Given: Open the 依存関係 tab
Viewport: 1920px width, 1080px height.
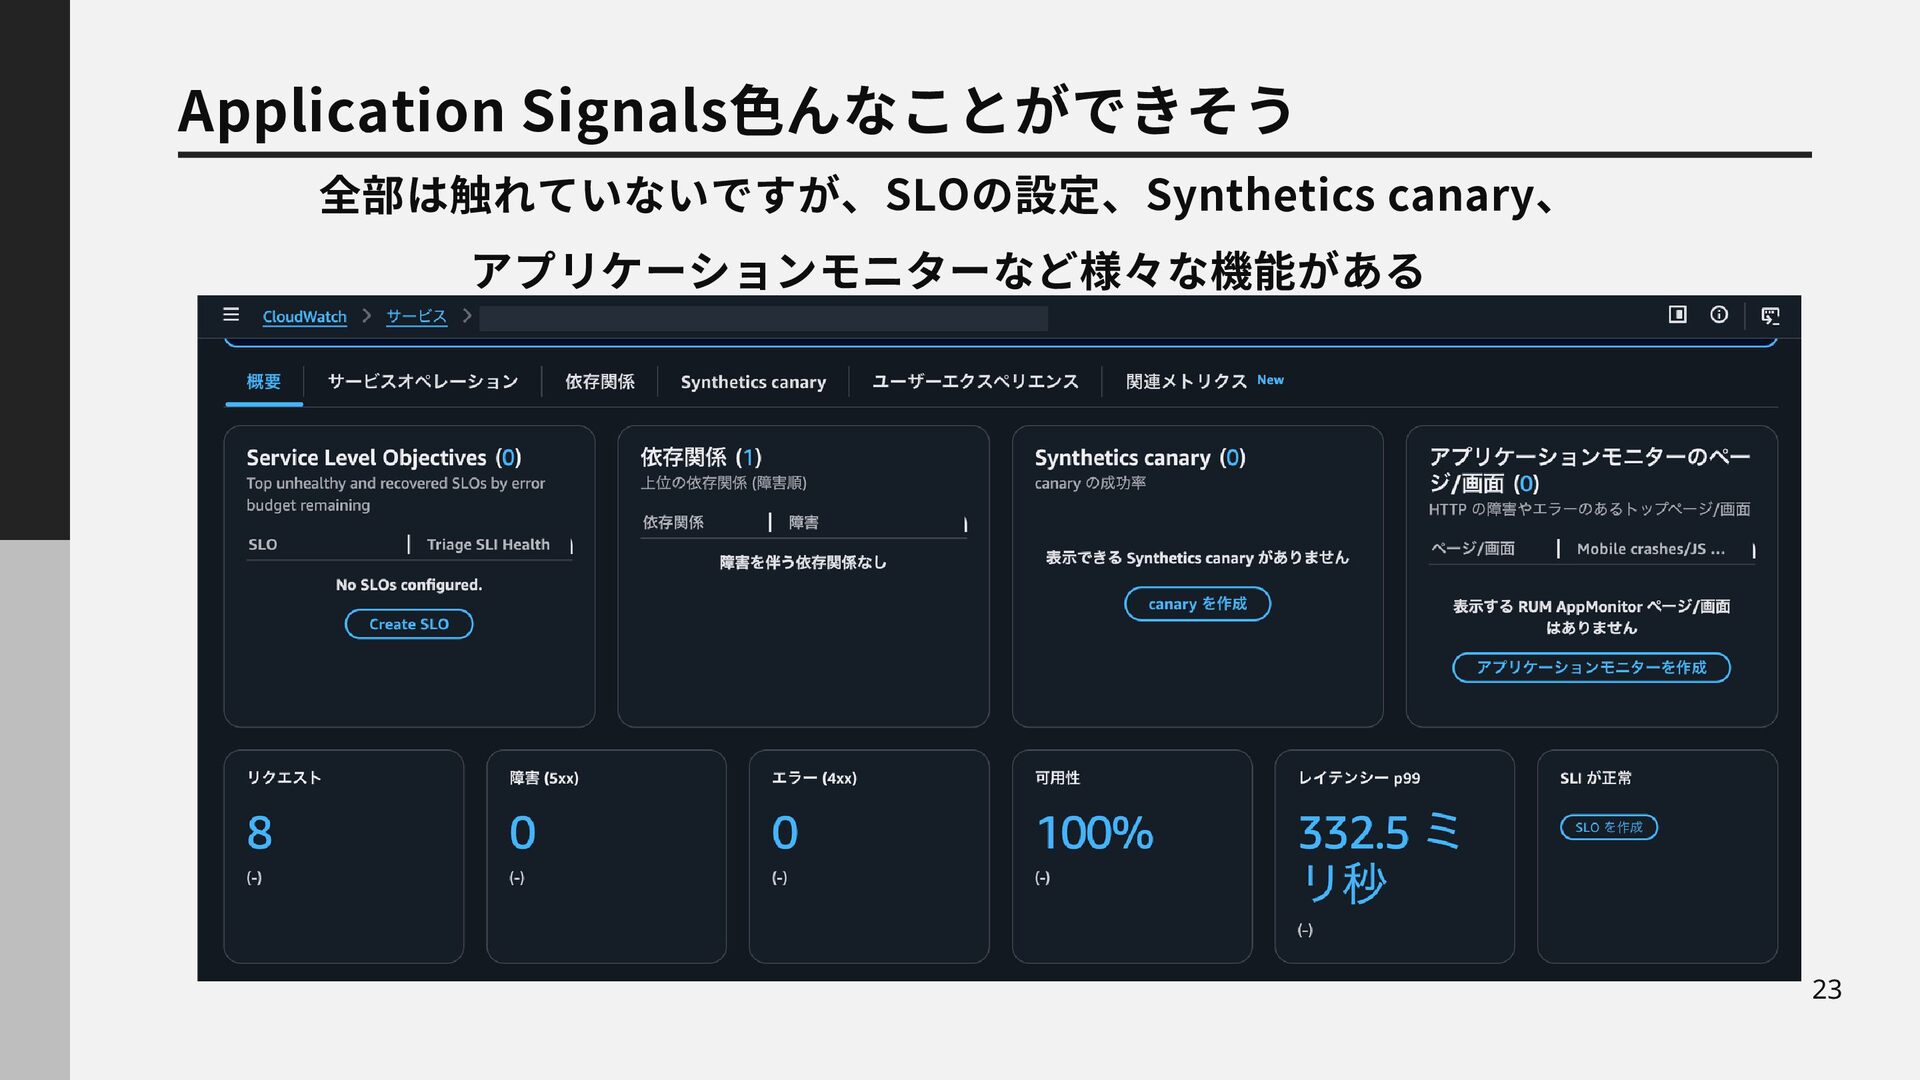Looking at the screenshot, I should click(599, 382).
